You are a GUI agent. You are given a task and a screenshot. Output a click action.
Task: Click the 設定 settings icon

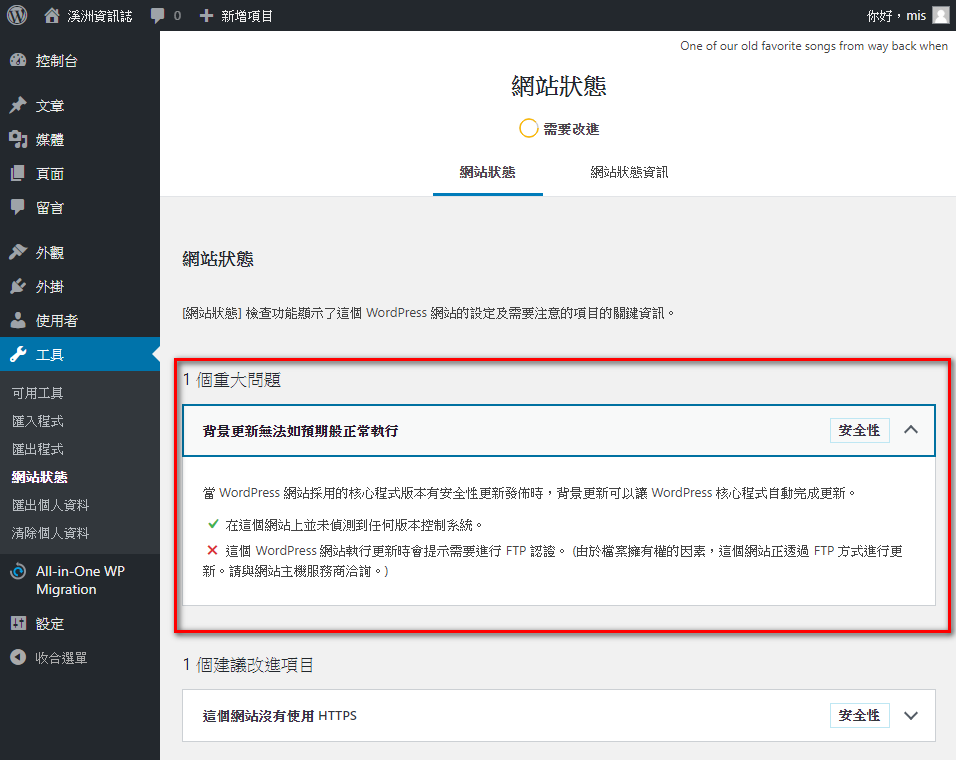coord(18,623)
